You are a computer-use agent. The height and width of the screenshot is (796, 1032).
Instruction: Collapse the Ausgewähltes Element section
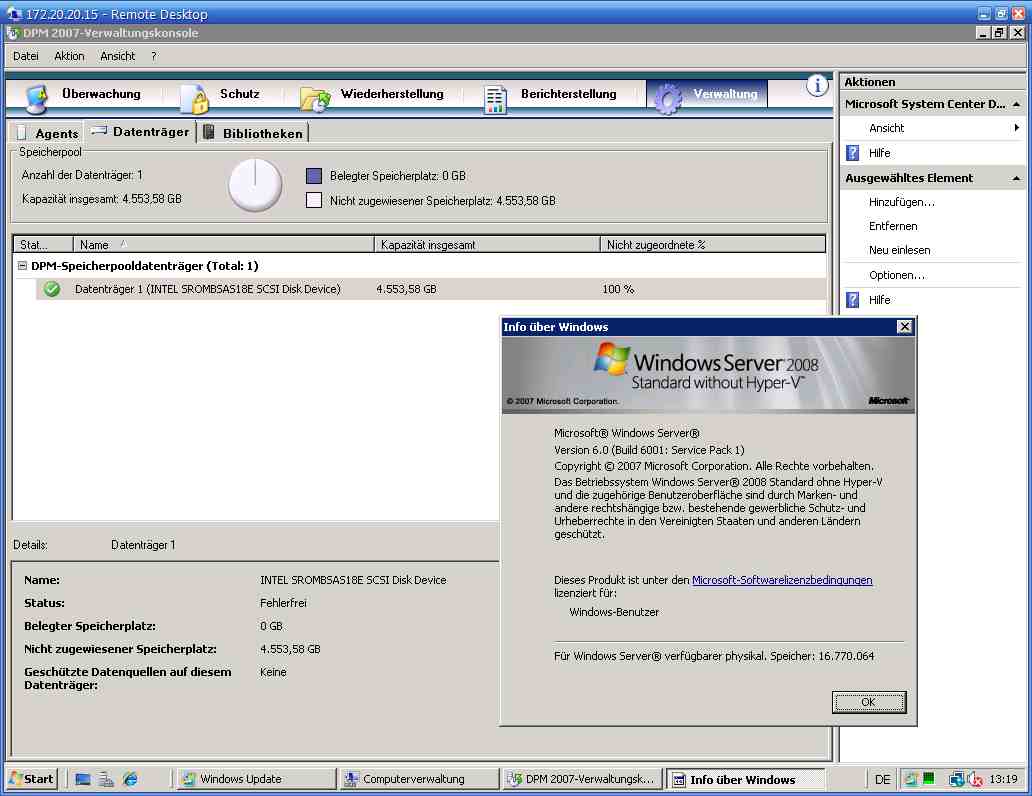pyautogui.click(x=1018, y=177)
